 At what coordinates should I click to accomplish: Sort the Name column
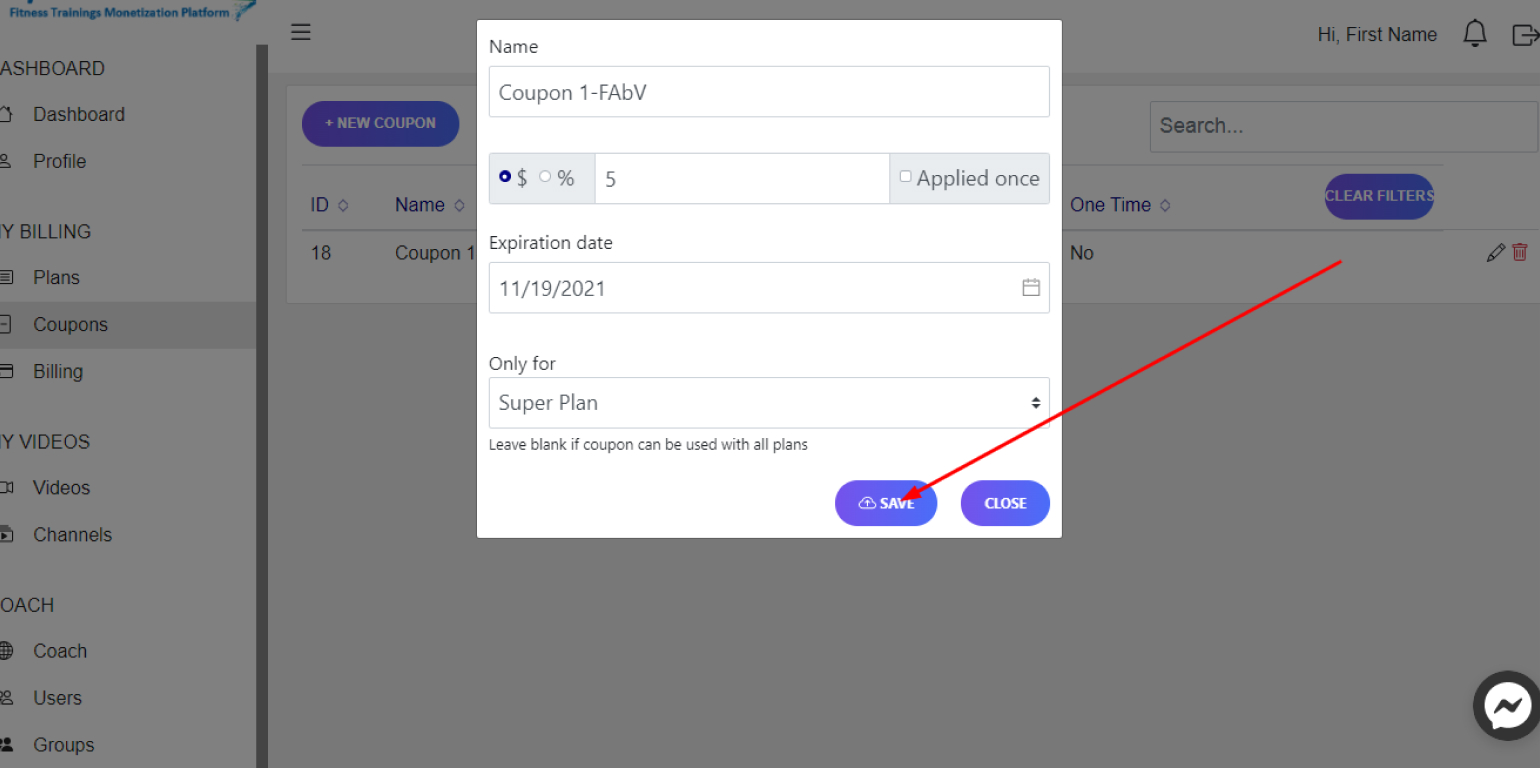point(459,205)
